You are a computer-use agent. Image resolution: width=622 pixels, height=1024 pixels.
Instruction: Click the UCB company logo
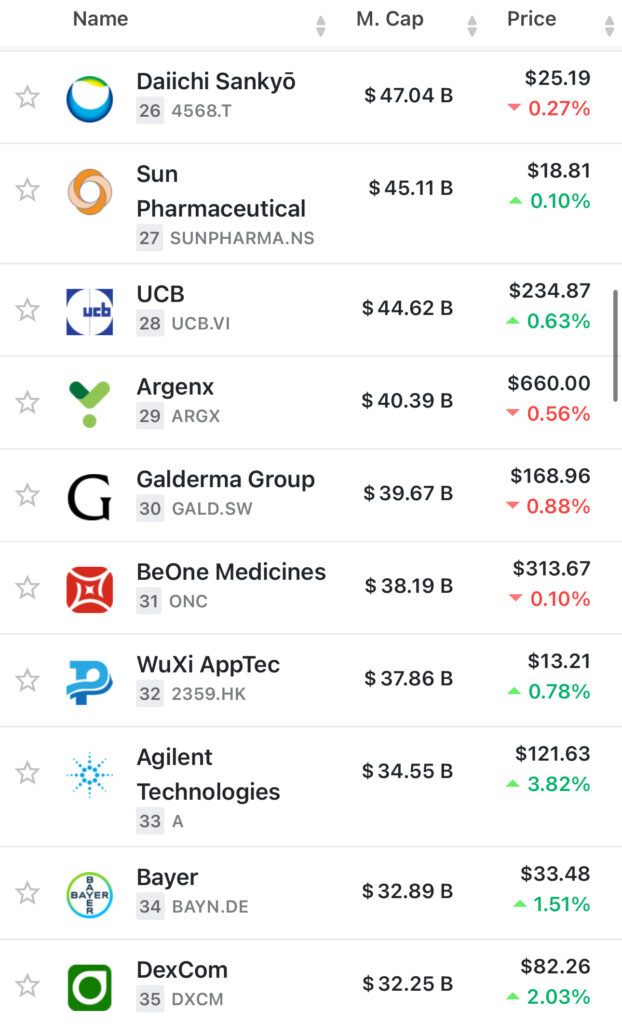pos(89,311)
